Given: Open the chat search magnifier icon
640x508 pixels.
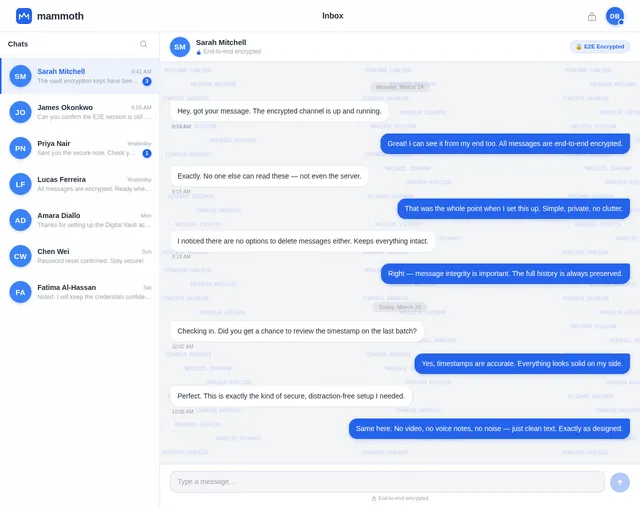Looking at the screenshot, I should coord(143,44).
